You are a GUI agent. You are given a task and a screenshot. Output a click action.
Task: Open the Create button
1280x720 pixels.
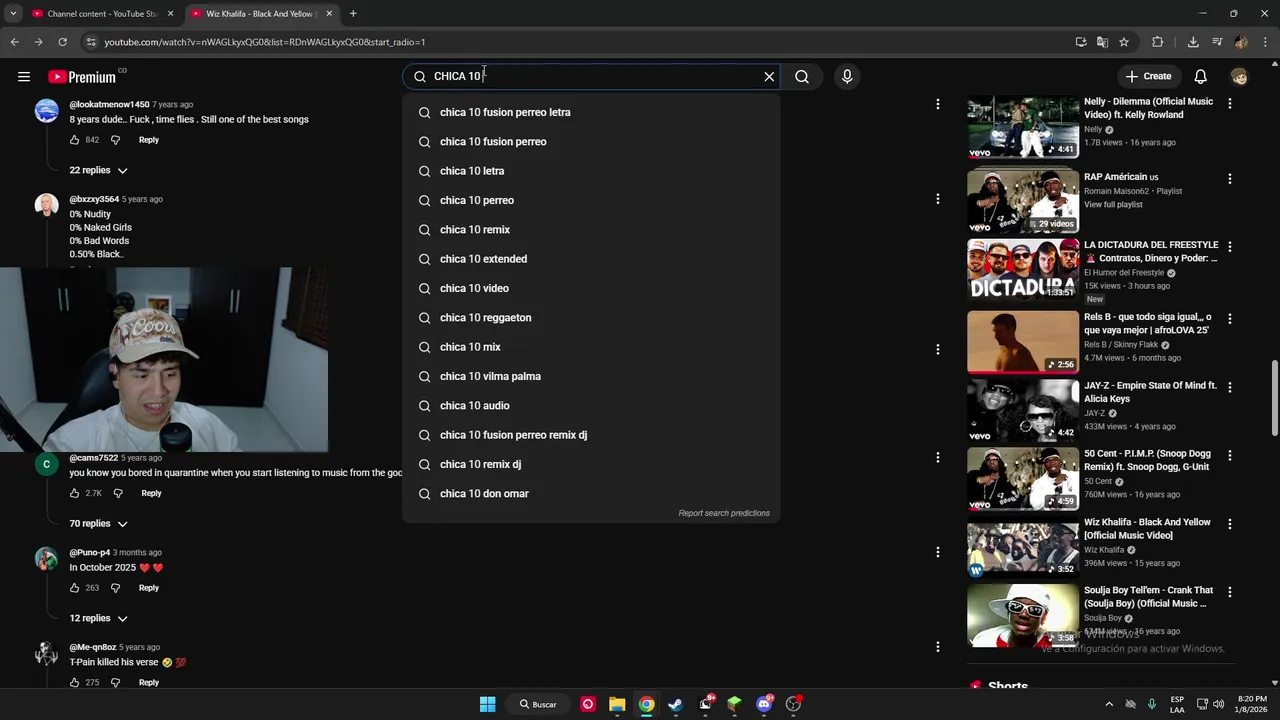(x=1148, y=76)
